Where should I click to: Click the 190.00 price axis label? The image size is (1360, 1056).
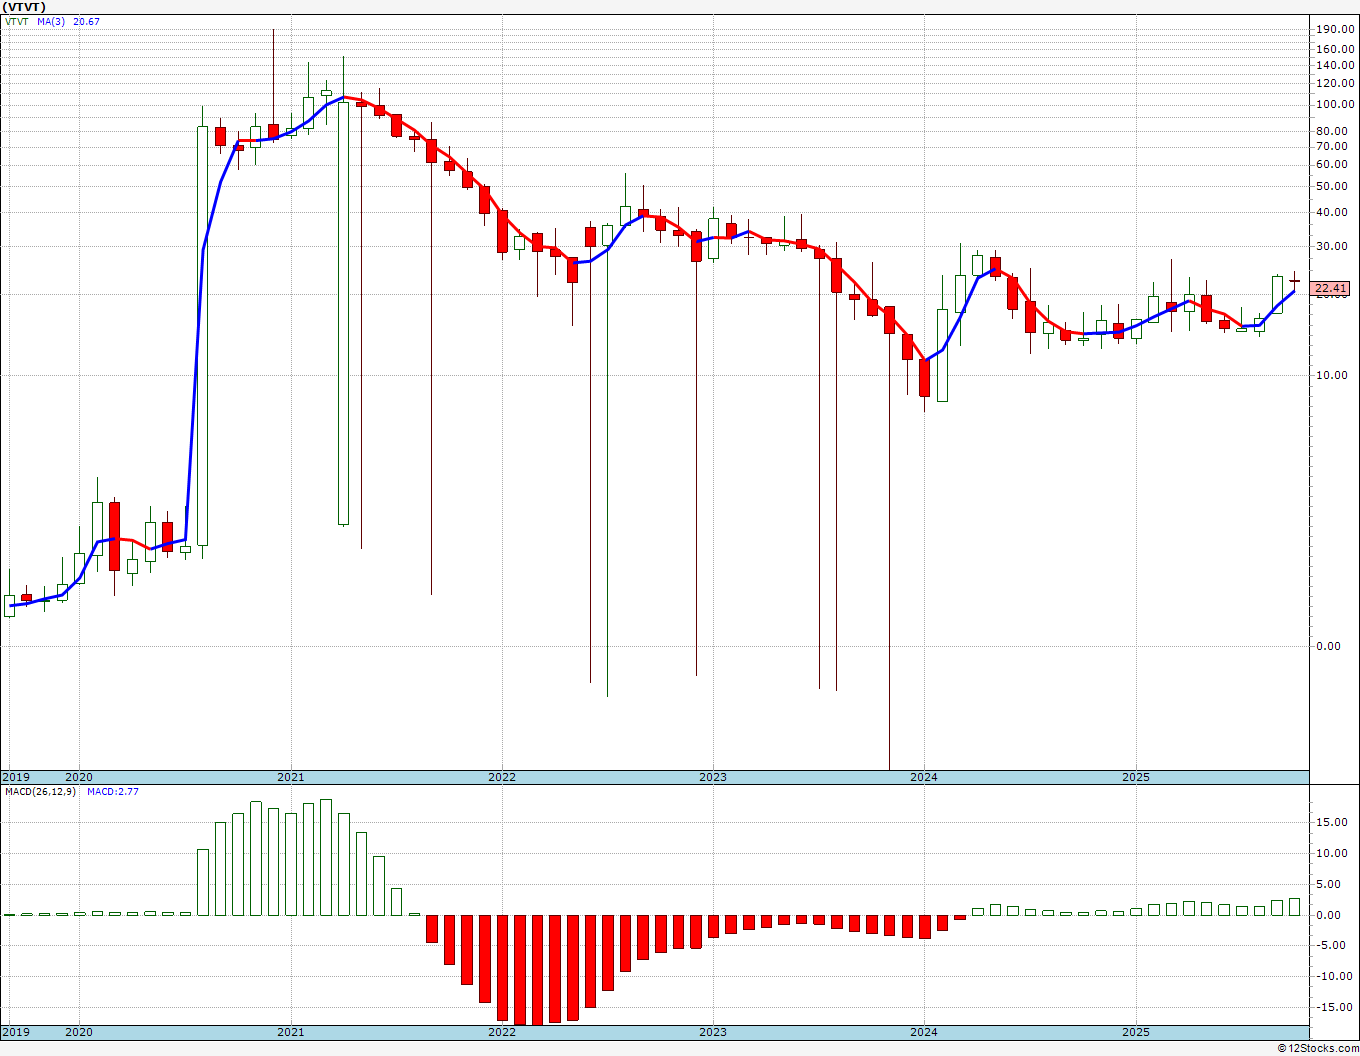pyautogui.click(x=1335, y=29)
